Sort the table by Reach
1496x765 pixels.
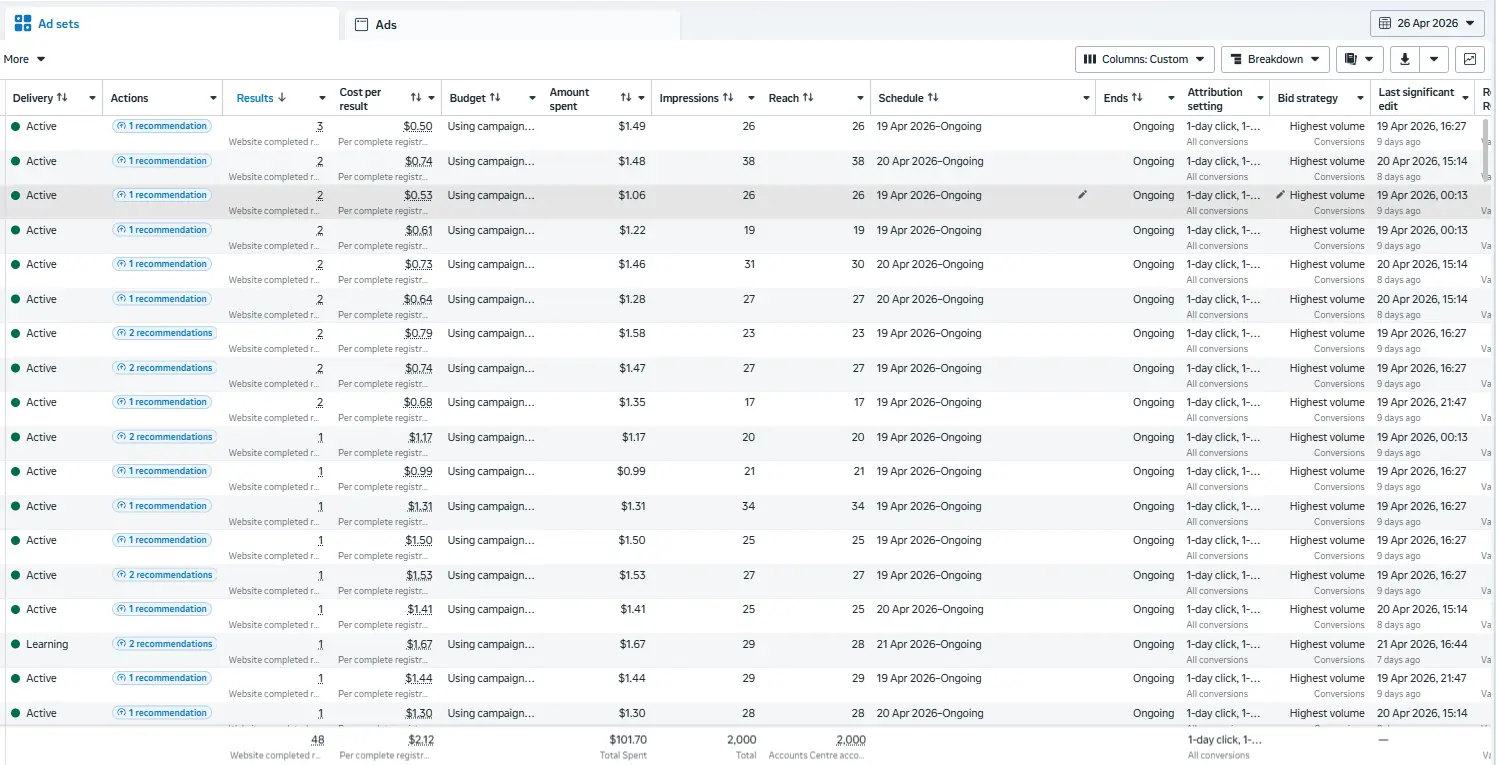[x=808, y=98]
